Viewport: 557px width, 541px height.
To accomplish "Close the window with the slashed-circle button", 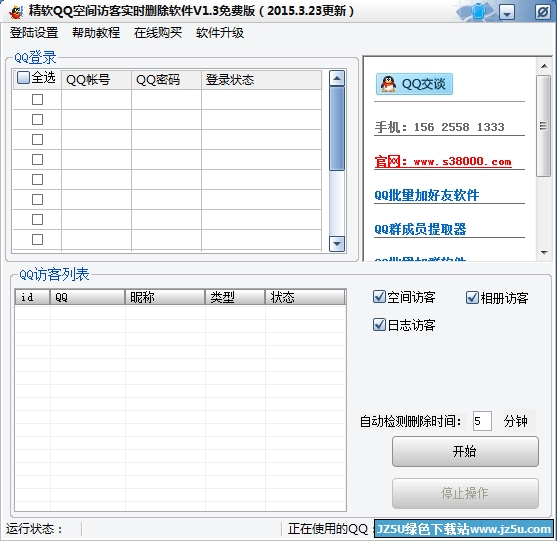I will [543, 12].
